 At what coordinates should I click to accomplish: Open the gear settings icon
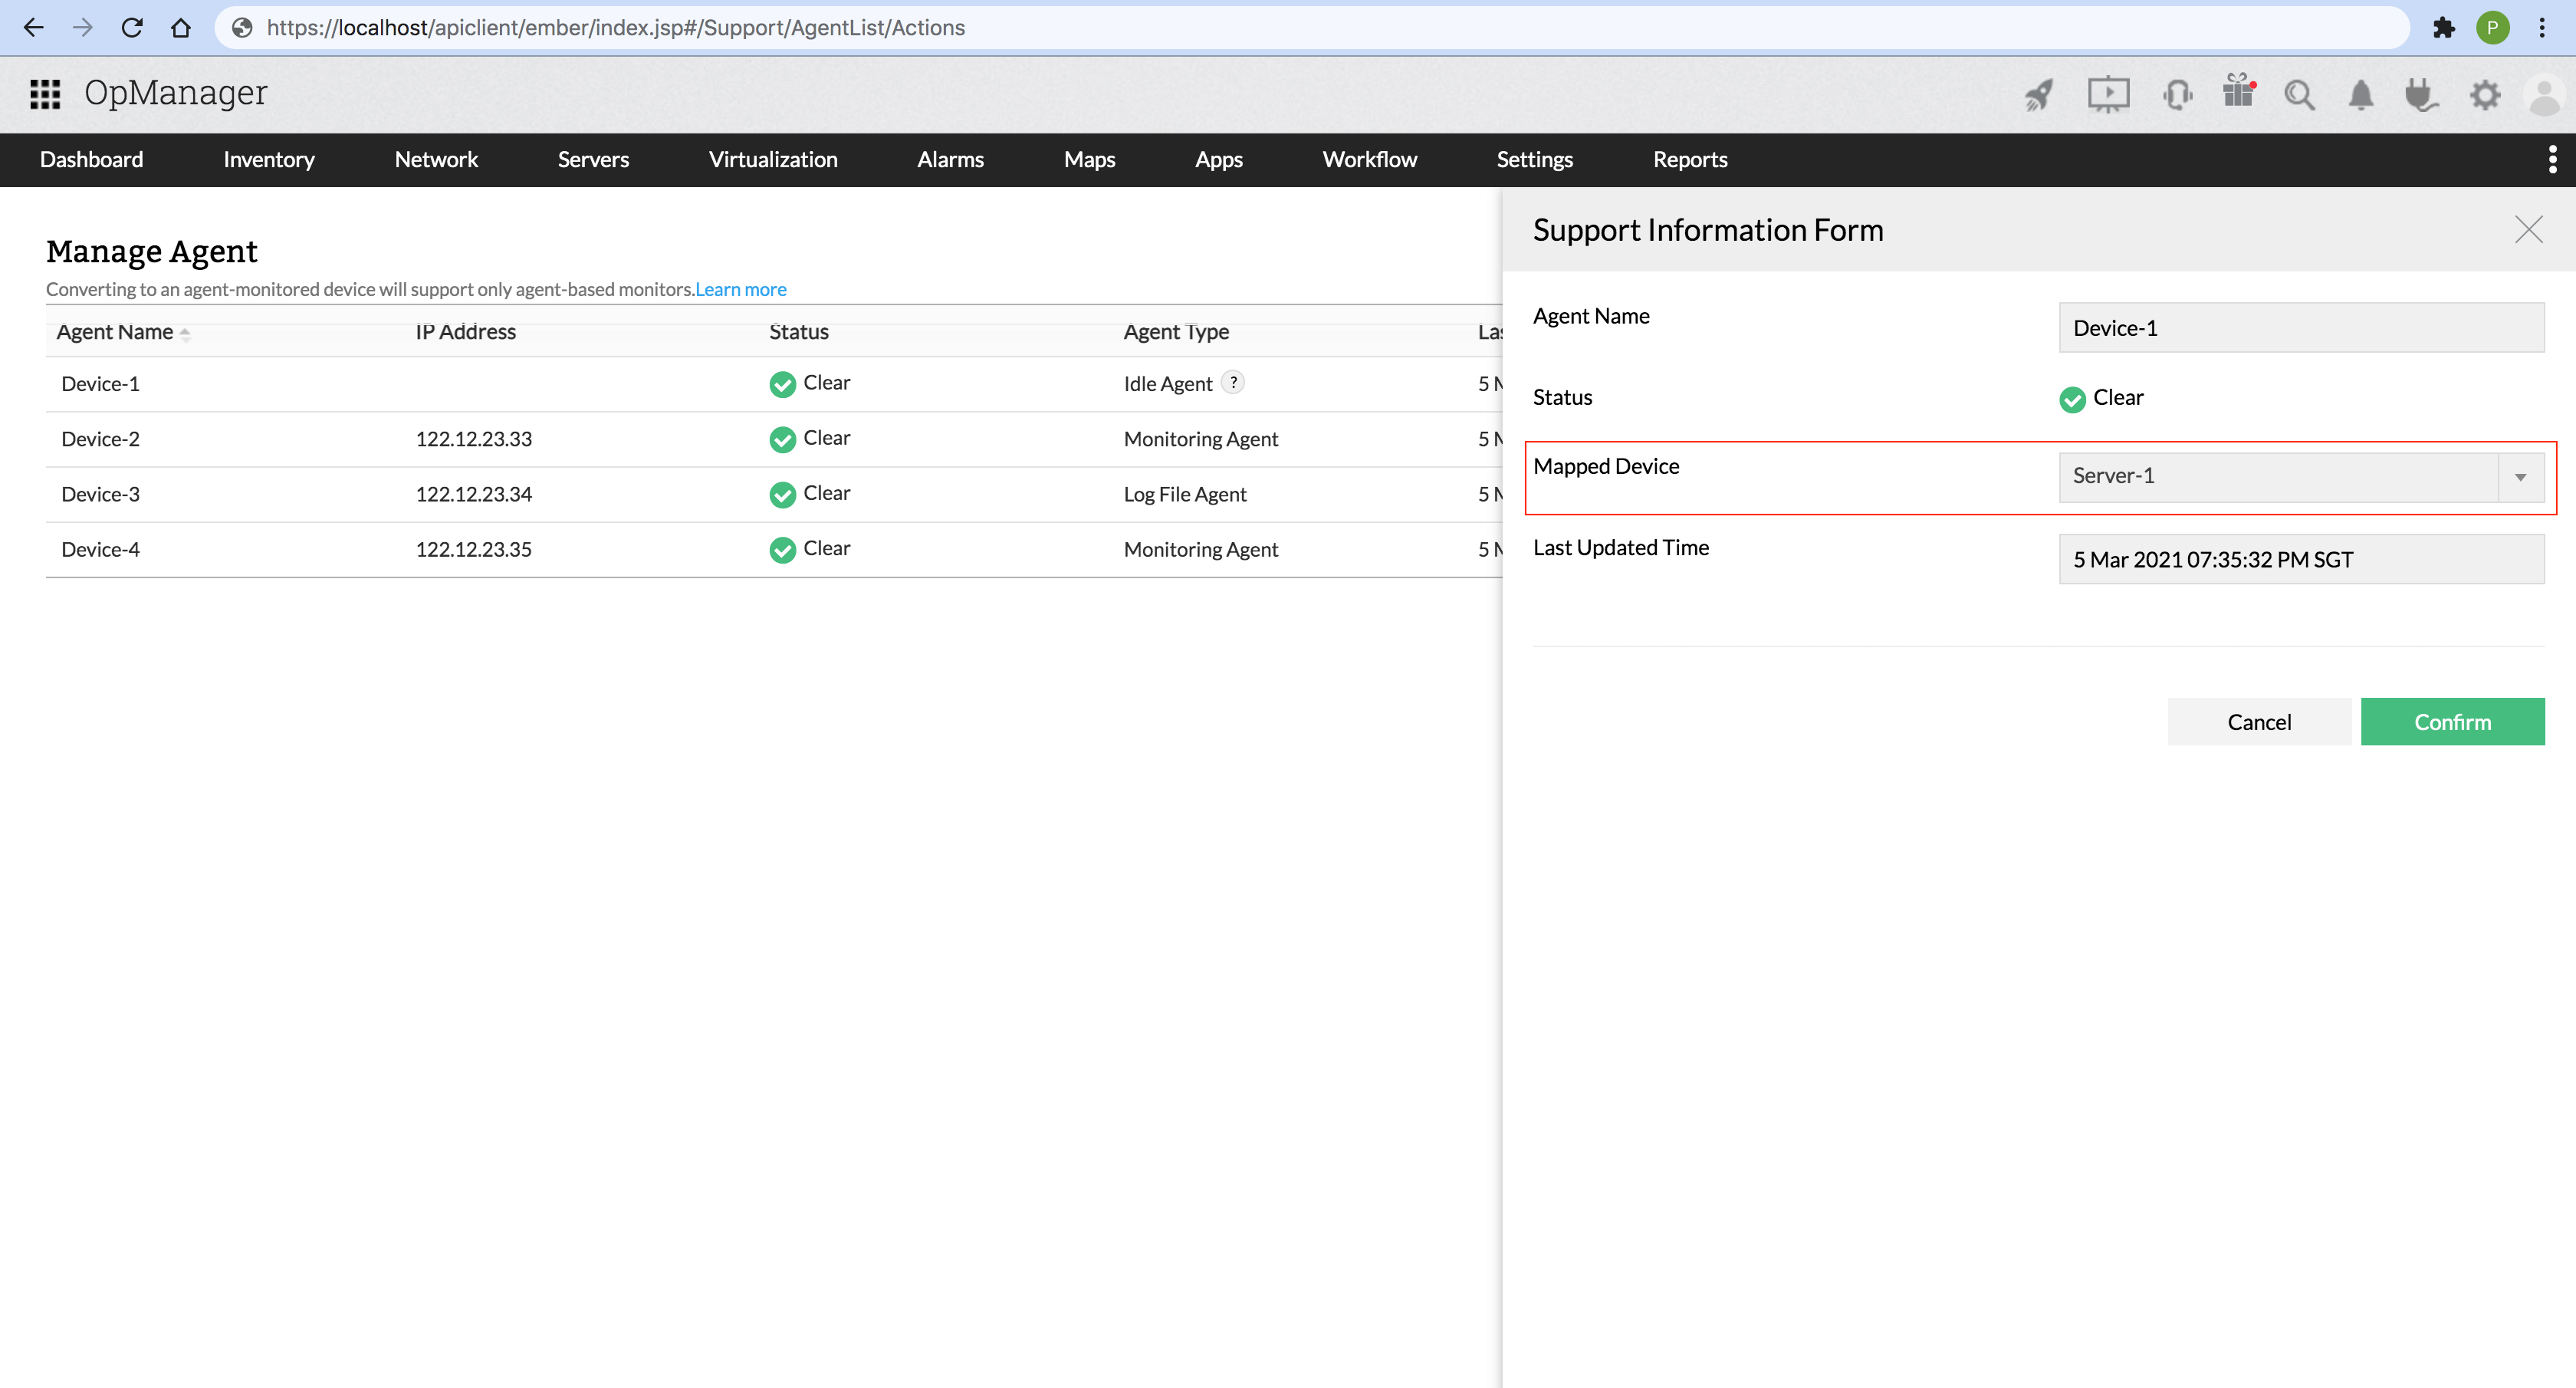pyautogui.click(x=2485, y=96)
